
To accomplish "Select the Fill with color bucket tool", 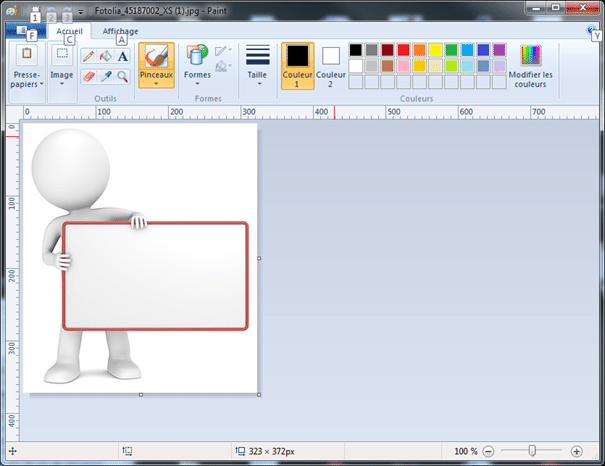I will coord(105,57).
